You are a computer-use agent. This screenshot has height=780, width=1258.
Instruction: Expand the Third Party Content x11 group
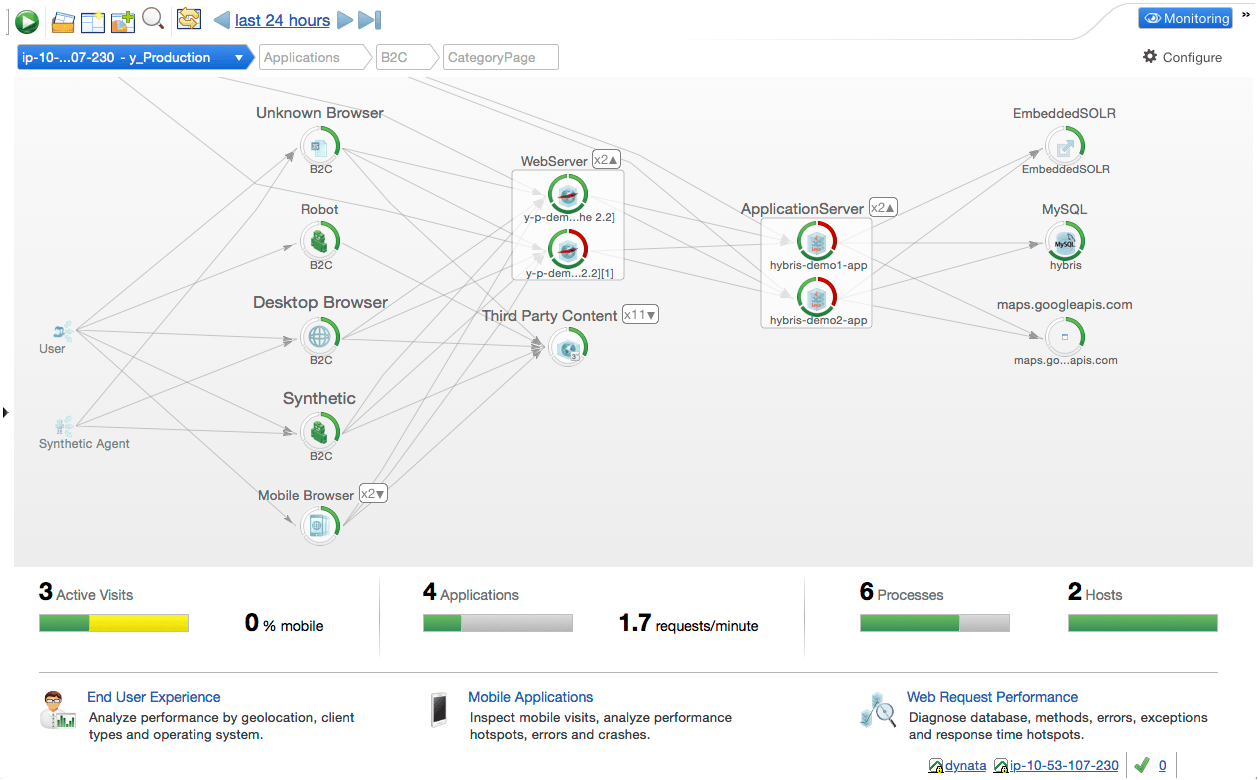coord(640,315)
